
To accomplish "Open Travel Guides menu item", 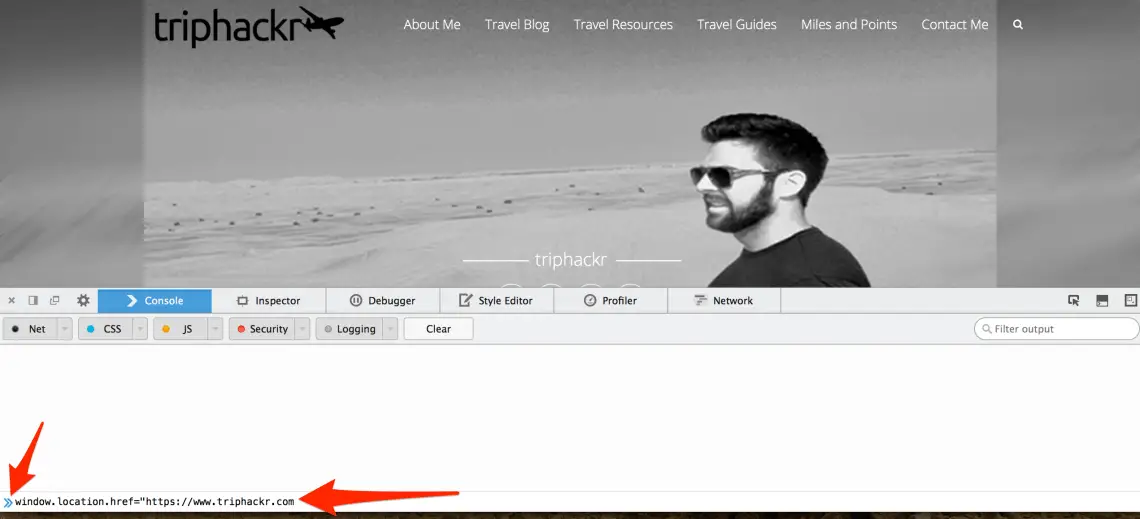I will [x=736, y=25].
